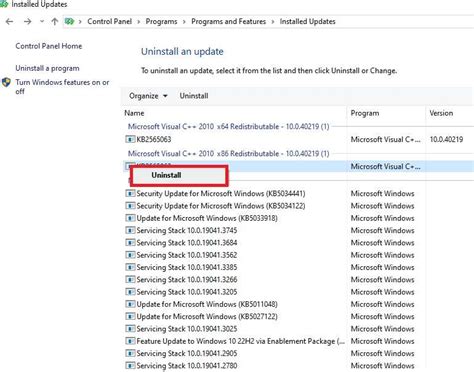Click icon of Servicing Stack 10.0.19041.3205
Screen dimensions: 474x372
(130, 292)
